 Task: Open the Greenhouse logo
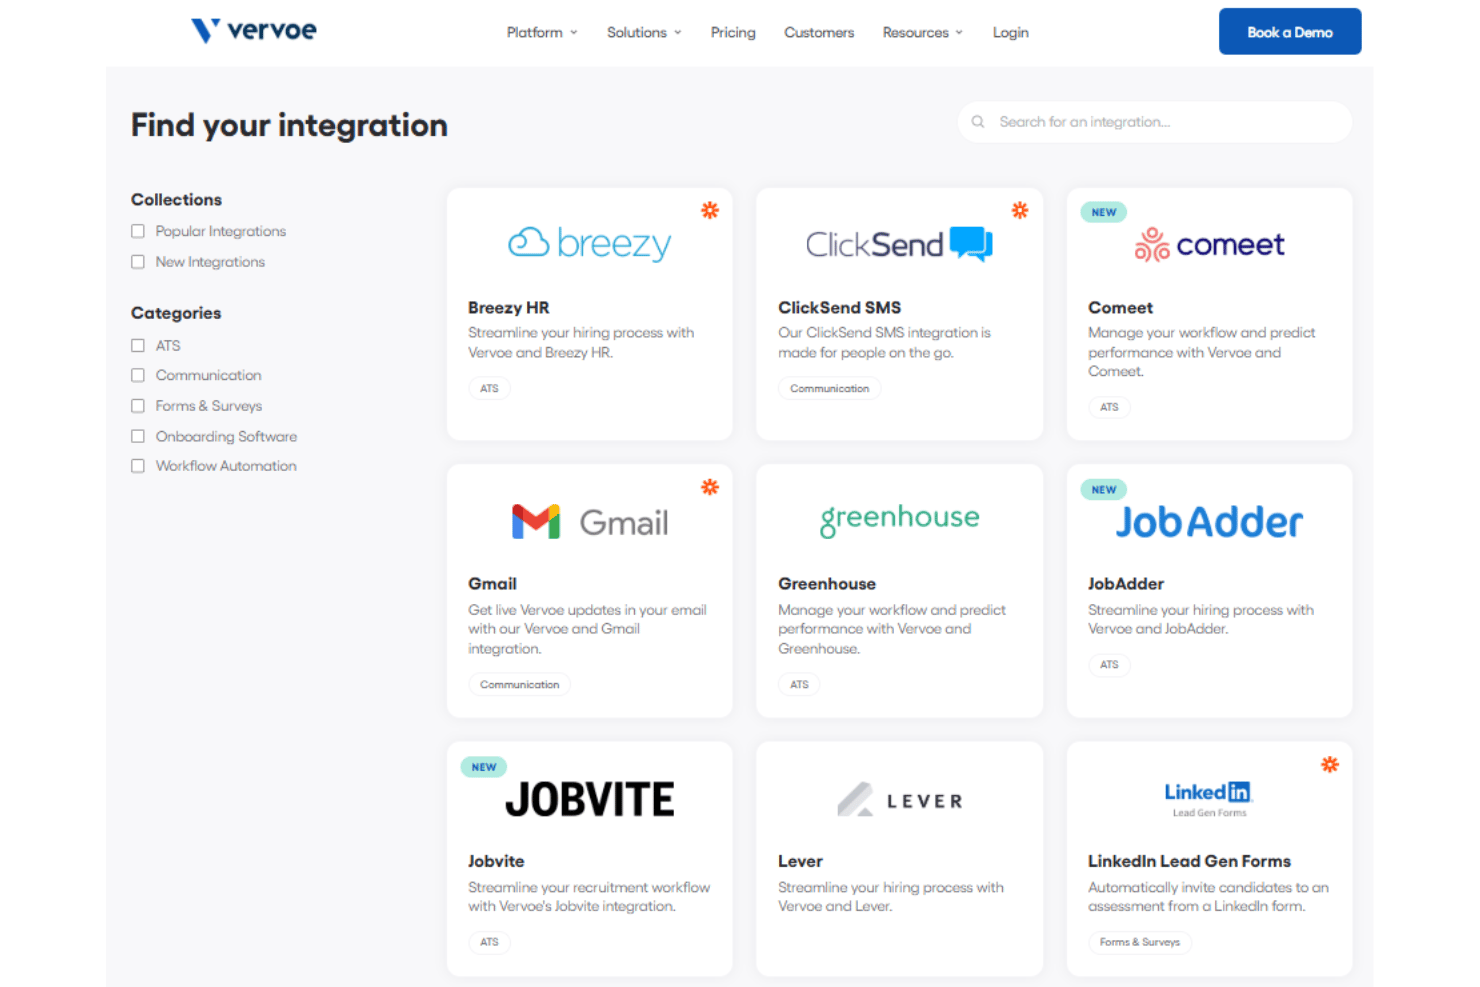pyautogui.click(x=899, y=519)
